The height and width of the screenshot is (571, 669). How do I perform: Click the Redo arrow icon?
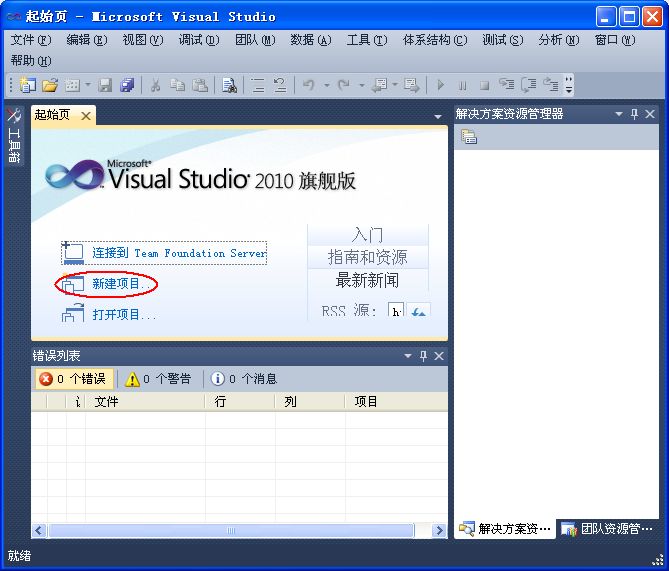coord(343,85)
